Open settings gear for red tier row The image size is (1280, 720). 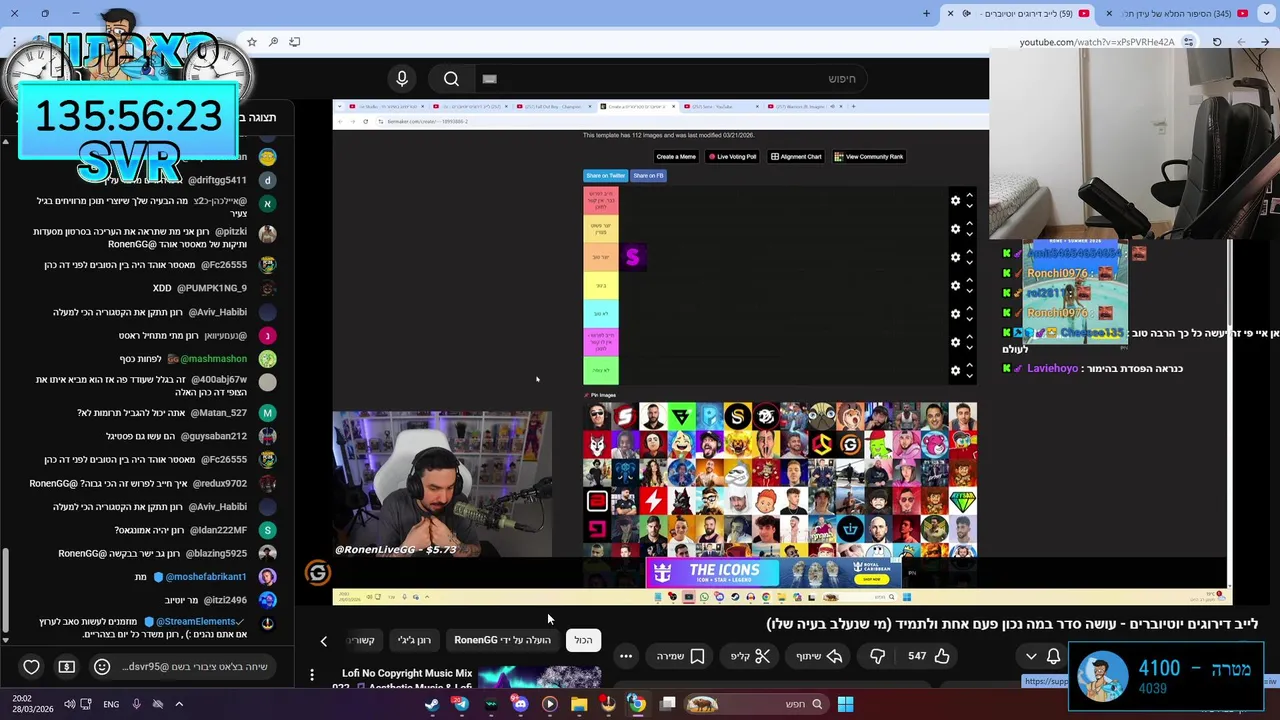coord(955,201)
